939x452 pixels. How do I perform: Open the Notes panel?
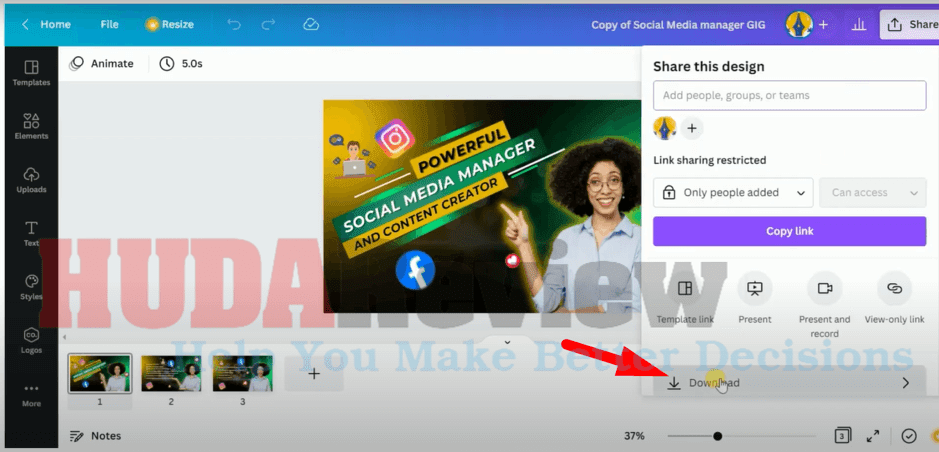tap(95, 436)
